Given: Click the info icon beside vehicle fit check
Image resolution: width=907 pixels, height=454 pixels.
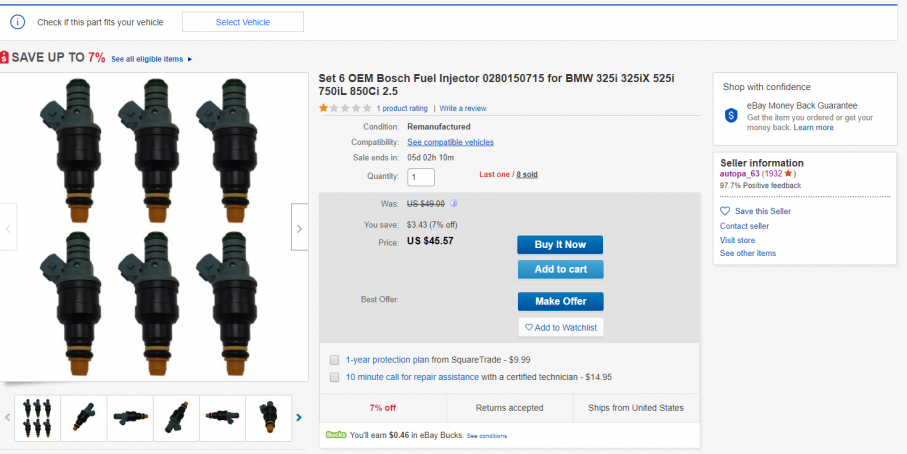Looking at the screenshot, I should (x=18, y=22).
